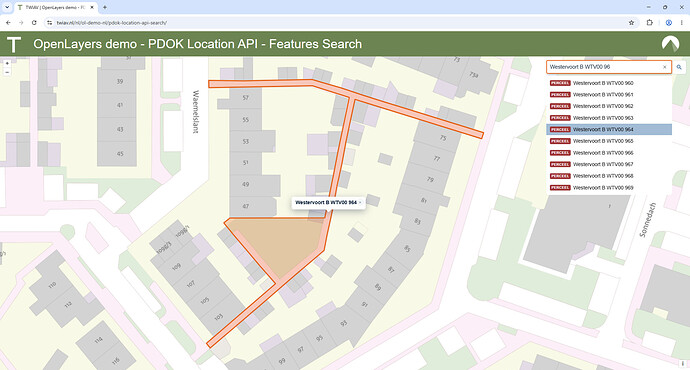Click the TWIAV T logo in the header
This screenshot has width=690, height=370.
(x=14, y=44)
